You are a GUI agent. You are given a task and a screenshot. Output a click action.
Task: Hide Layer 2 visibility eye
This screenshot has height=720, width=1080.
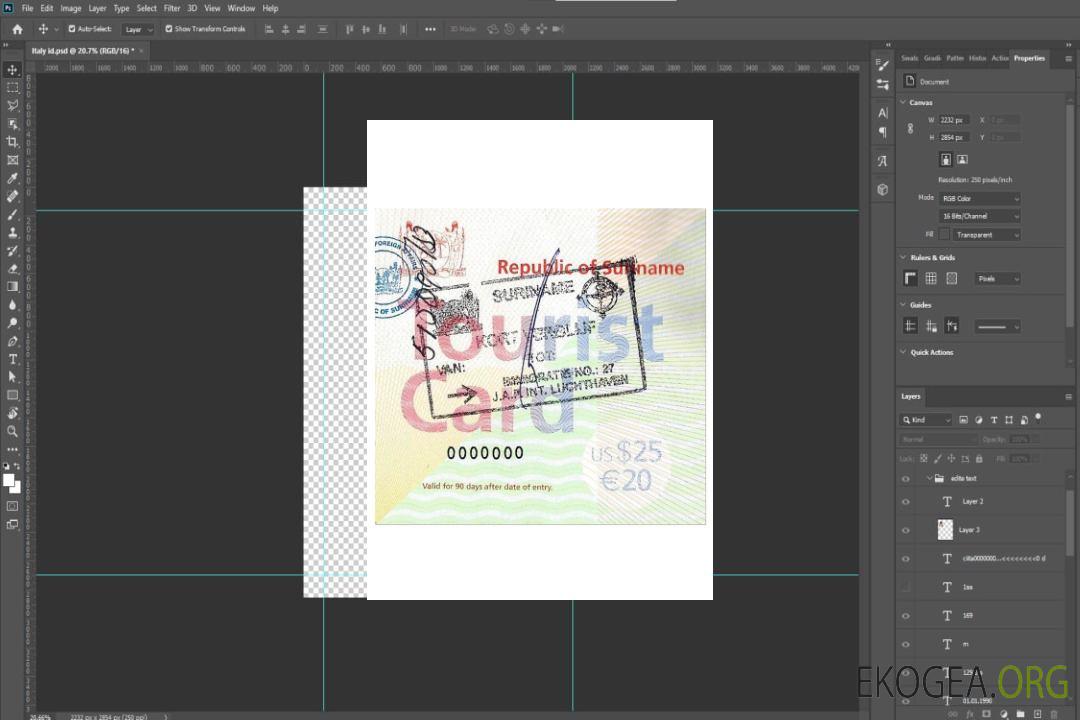coord(906,502)
